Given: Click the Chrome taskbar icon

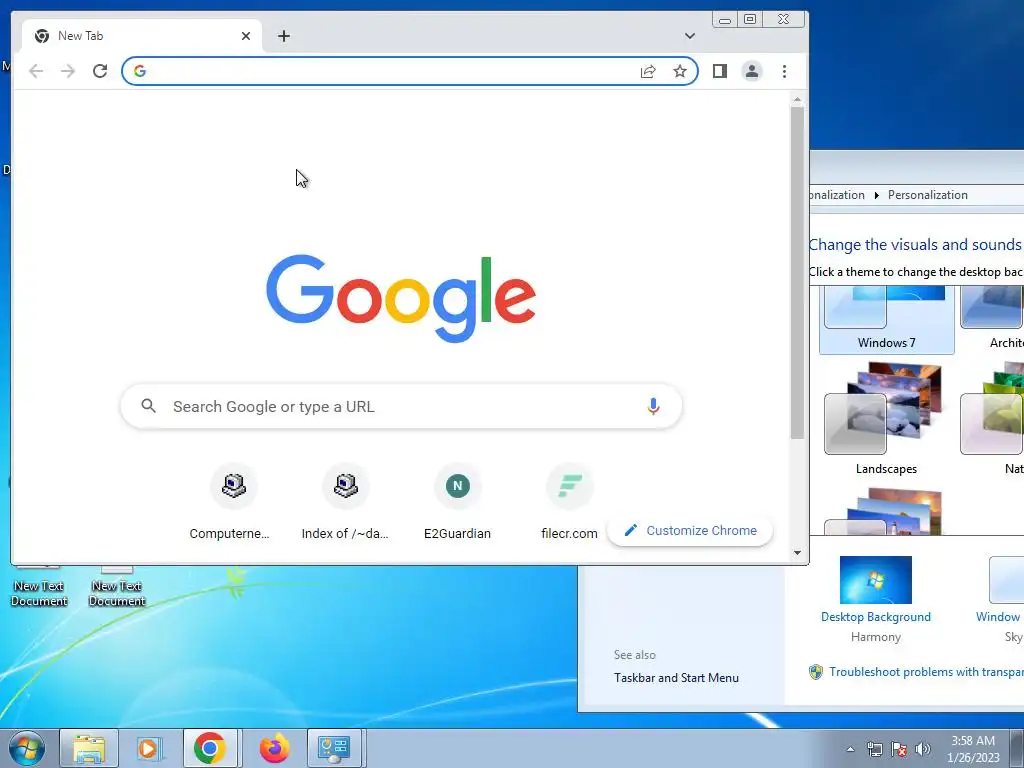Looking at the screenshot, I should tap(210, 748).
